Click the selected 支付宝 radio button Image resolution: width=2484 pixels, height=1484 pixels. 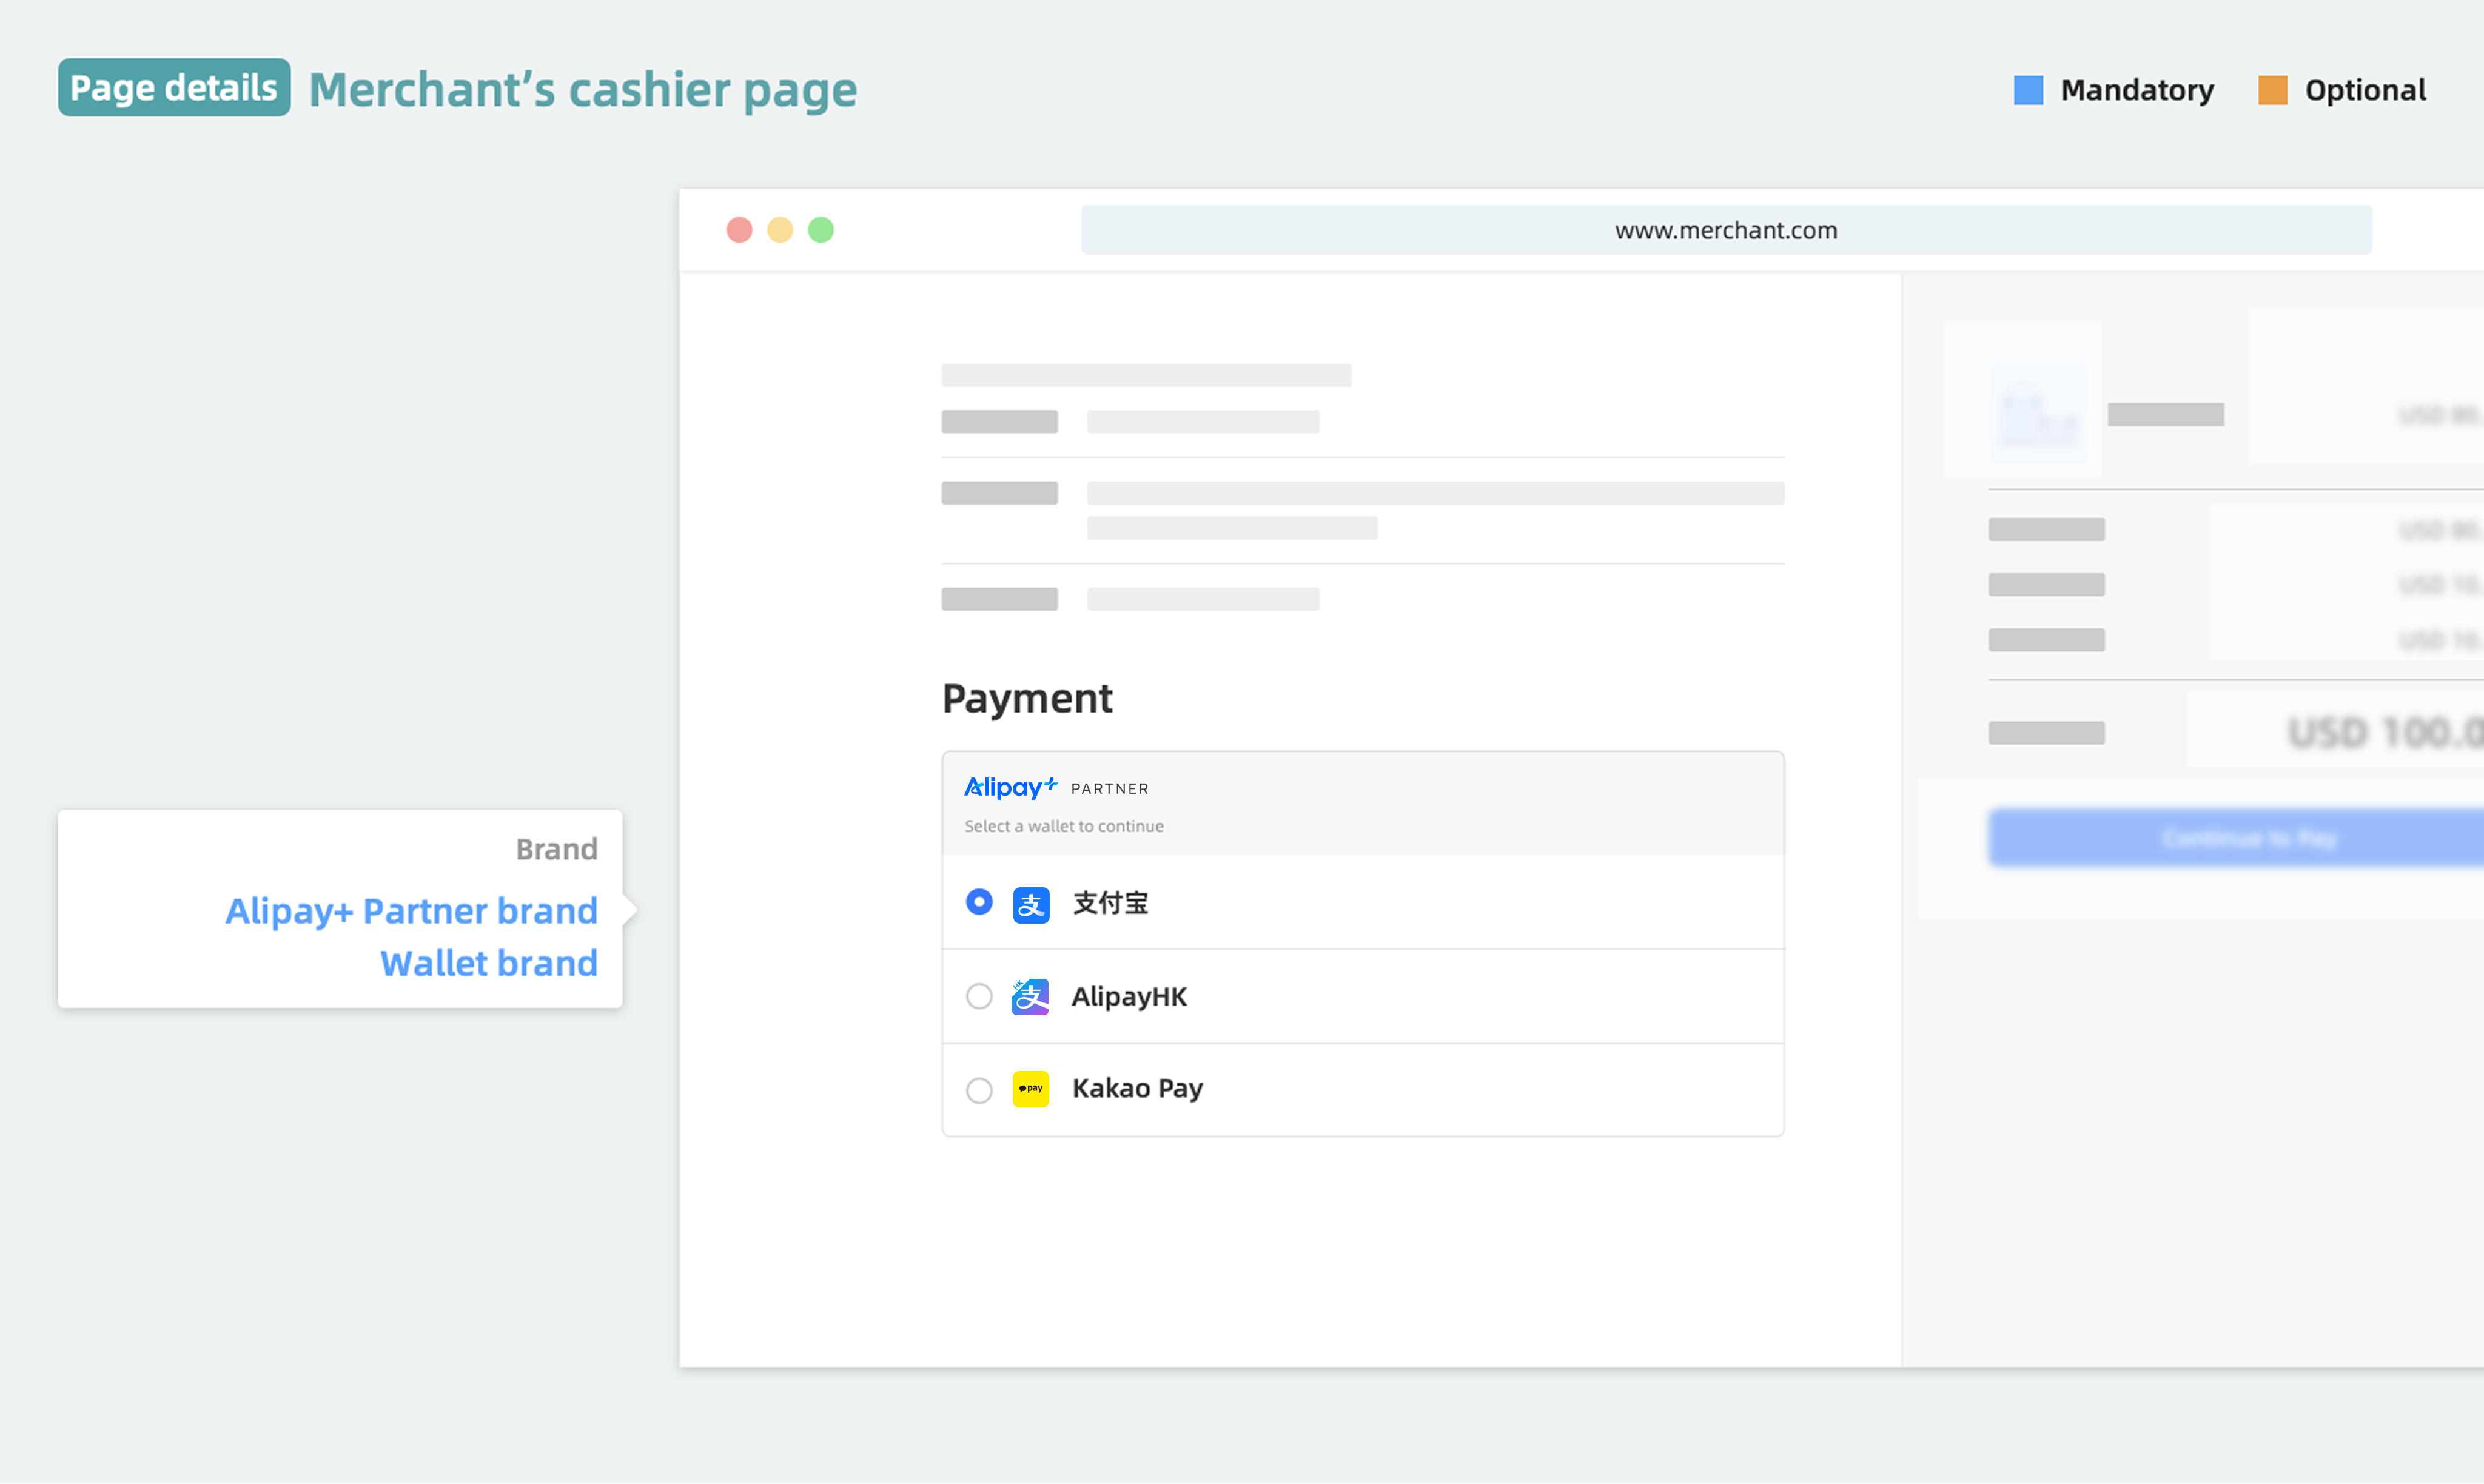click(979, 902)
